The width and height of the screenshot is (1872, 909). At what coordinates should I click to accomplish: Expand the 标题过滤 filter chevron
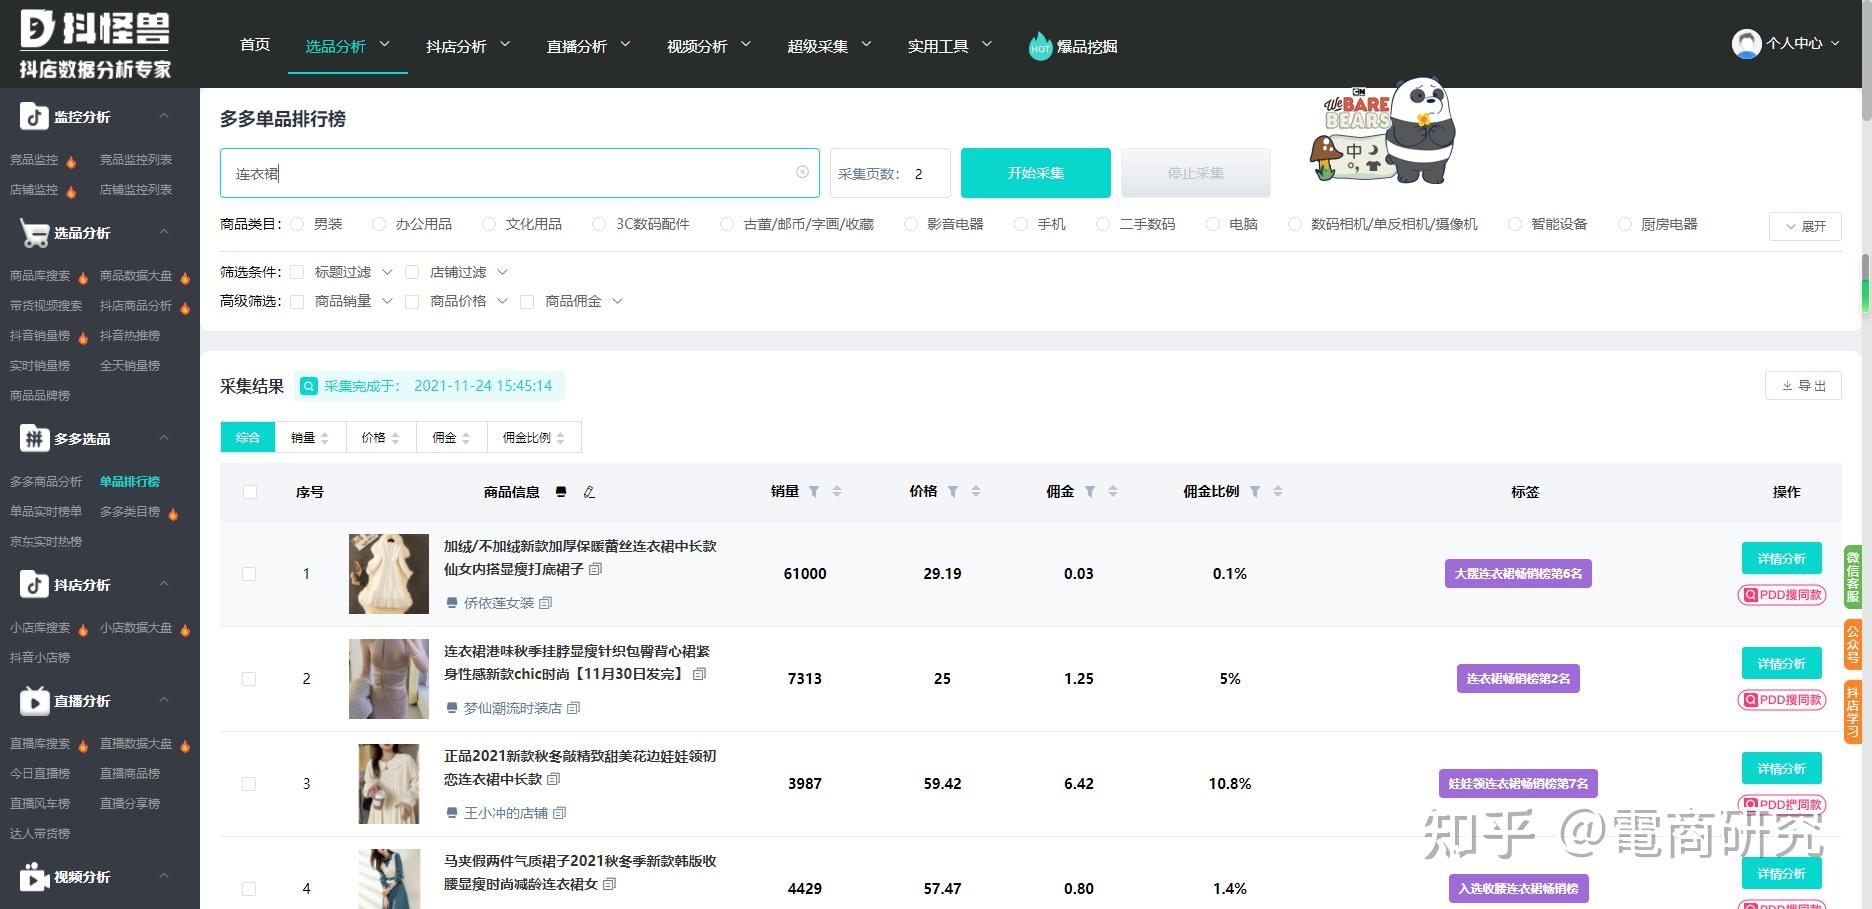click(x=387, y=272)
